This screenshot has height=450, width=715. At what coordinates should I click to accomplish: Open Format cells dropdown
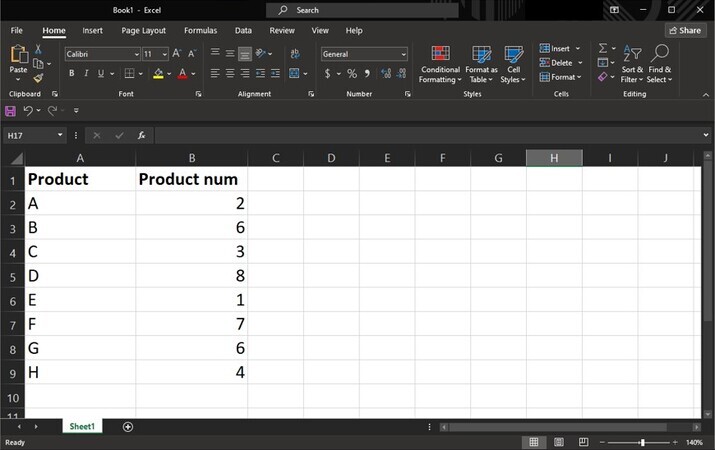coord(561,77)
